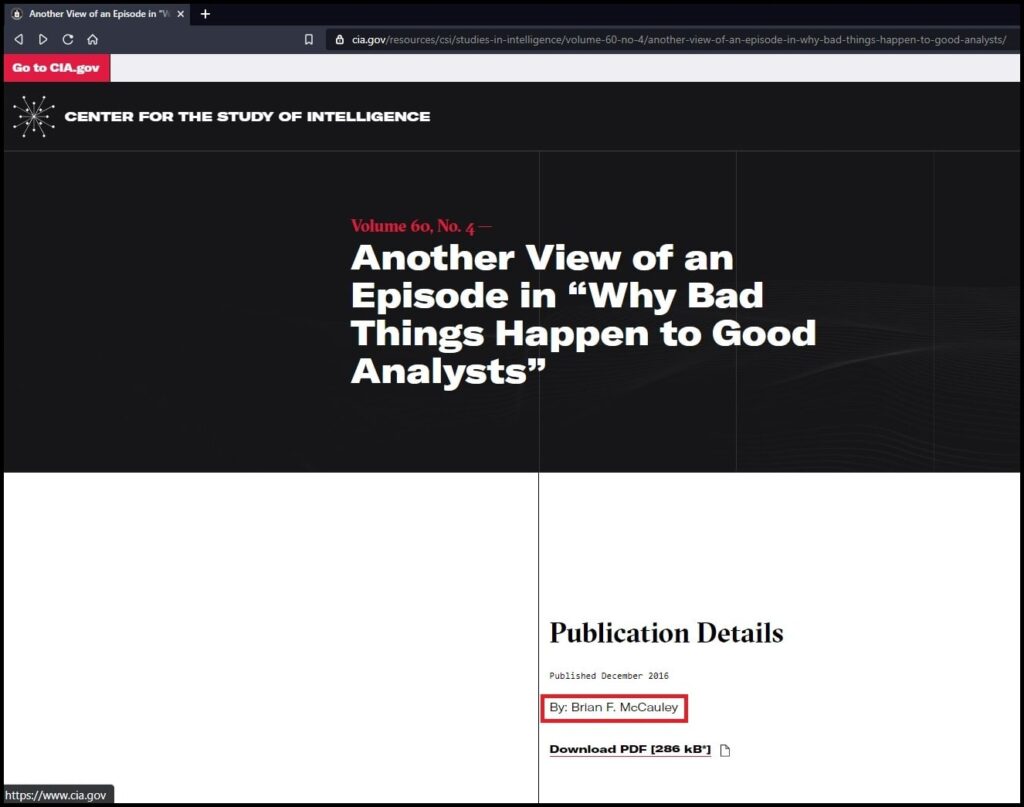The height and width of the screenshot is (807, 1024).
Task: Click the padlock site security icon
Action: [340, 40]
